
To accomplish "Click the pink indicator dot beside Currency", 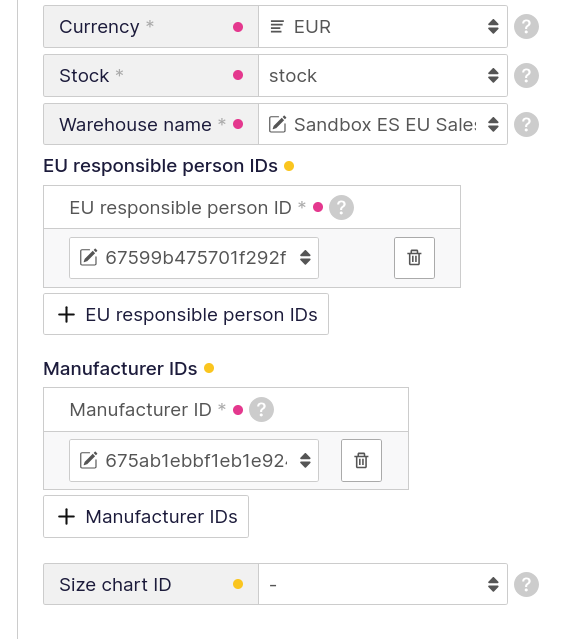I will click(x=238, y=27).
